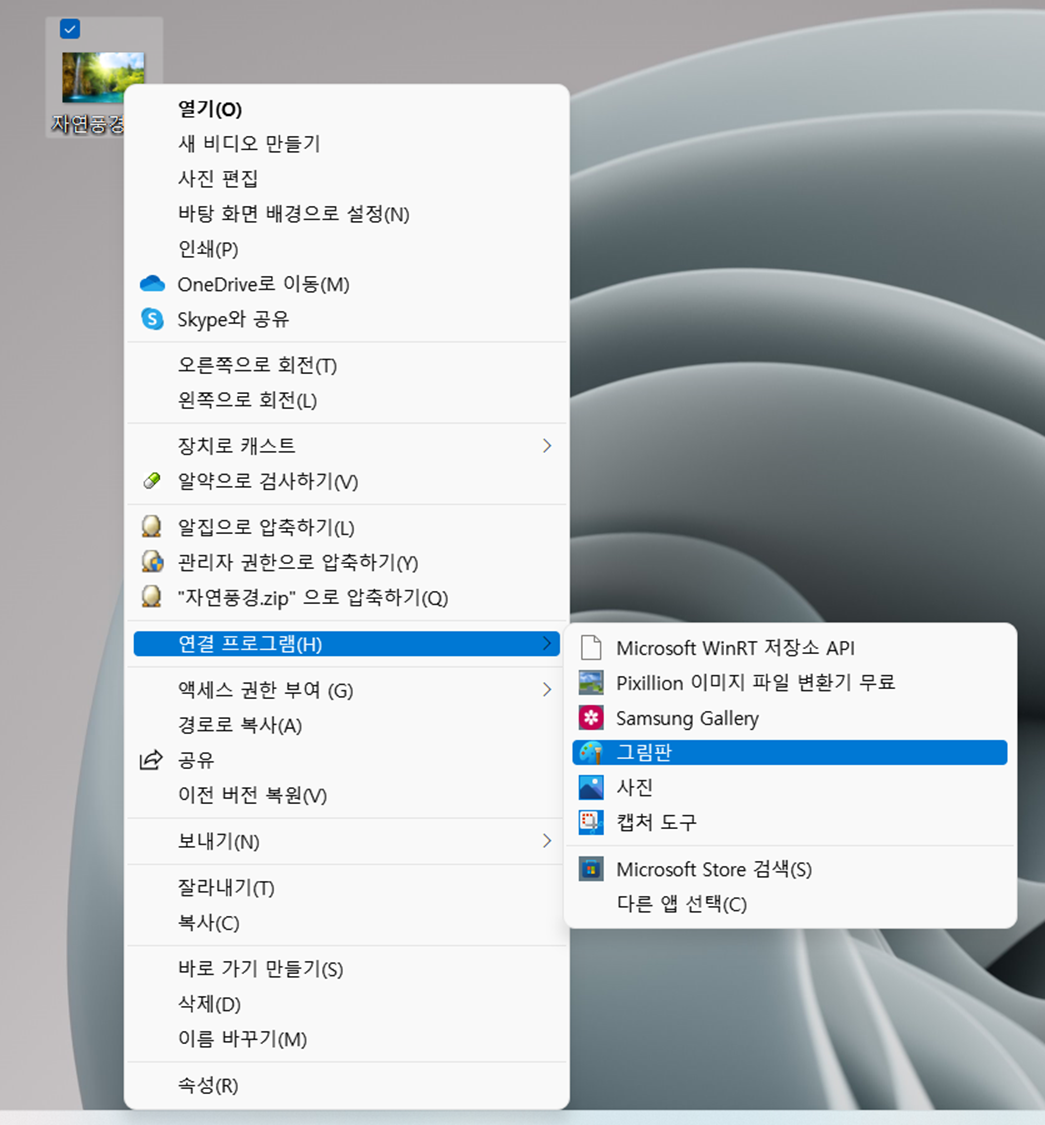Open 속성(R) from context menu
Image resolution: width=1045 pixels, height=1125 pixels.
click(x=347, y=1085)
